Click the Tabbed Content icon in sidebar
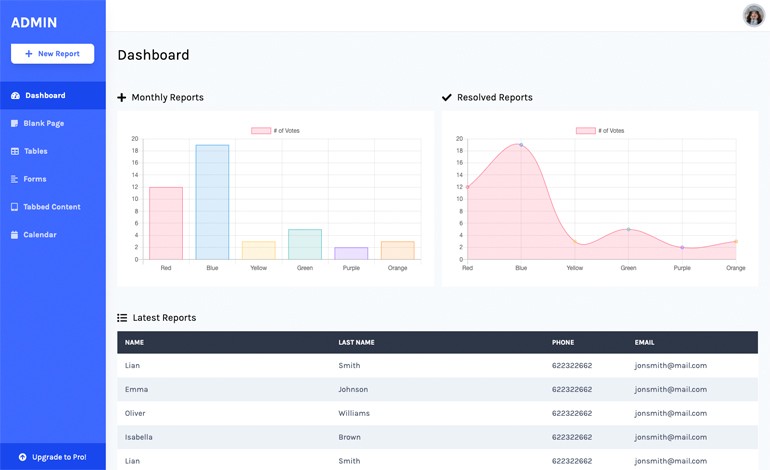770x470 pixels. click(x=15, y=207)
